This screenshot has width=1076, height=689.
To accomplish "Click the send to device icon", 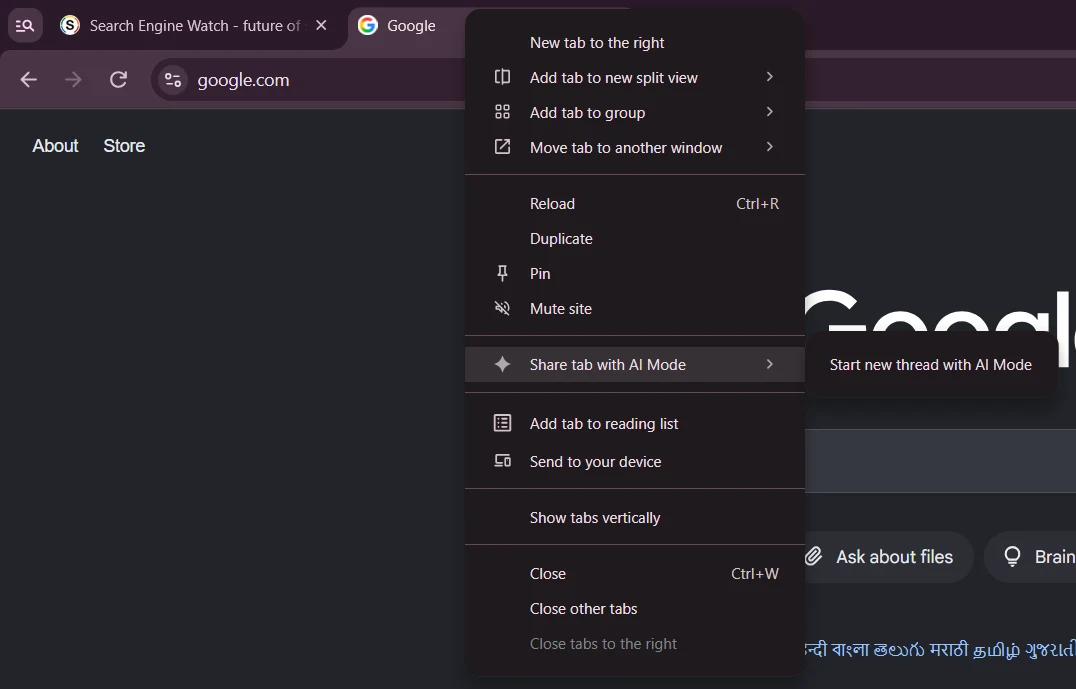I will coord(502,461).
